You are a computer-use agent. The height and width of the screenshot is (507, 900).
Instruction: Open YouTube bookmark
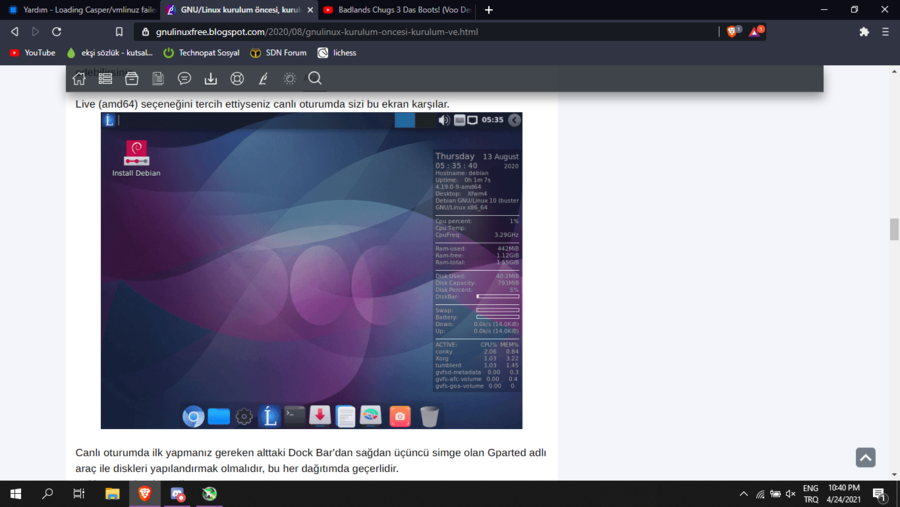33,53
